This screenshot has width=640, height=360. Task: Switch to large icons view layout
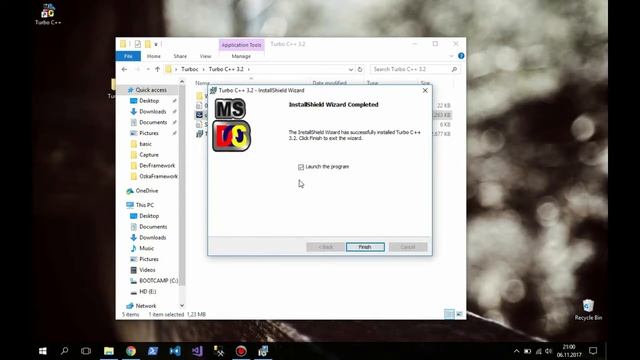459,314
